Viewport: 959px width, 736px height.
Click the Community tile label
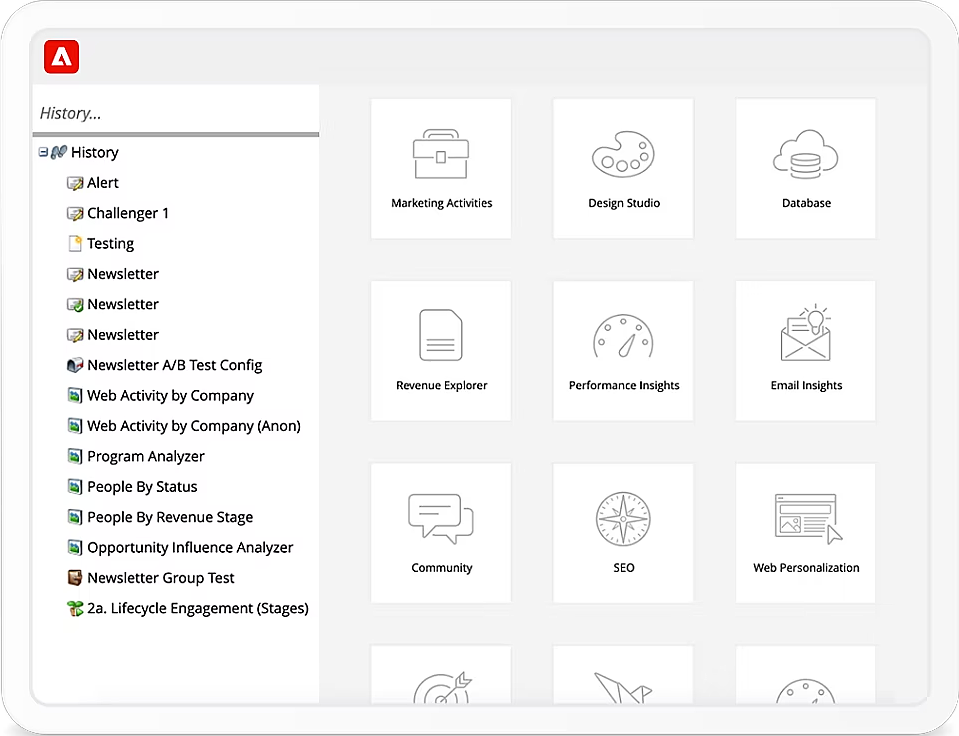(442, 568)
